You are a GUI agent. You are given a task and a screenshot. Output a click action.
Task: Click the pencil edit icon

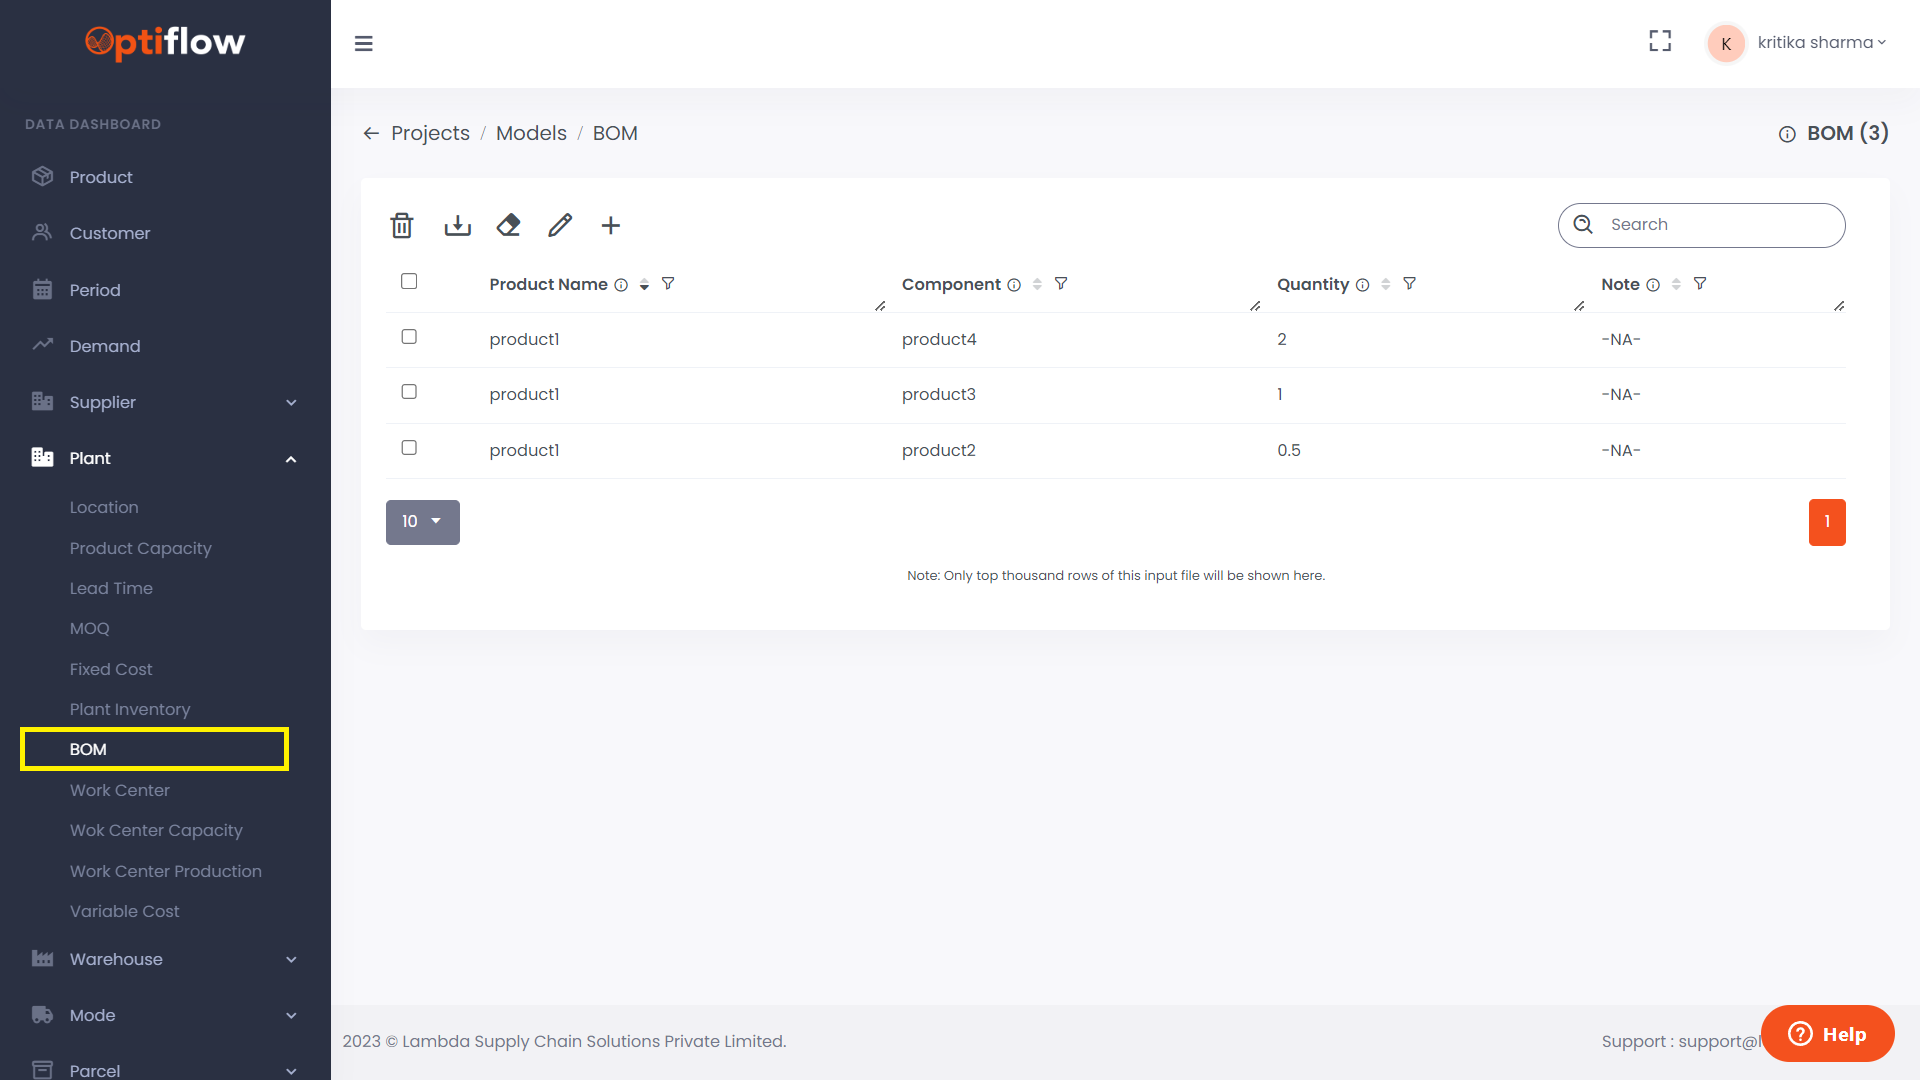(x=560, y=226)
